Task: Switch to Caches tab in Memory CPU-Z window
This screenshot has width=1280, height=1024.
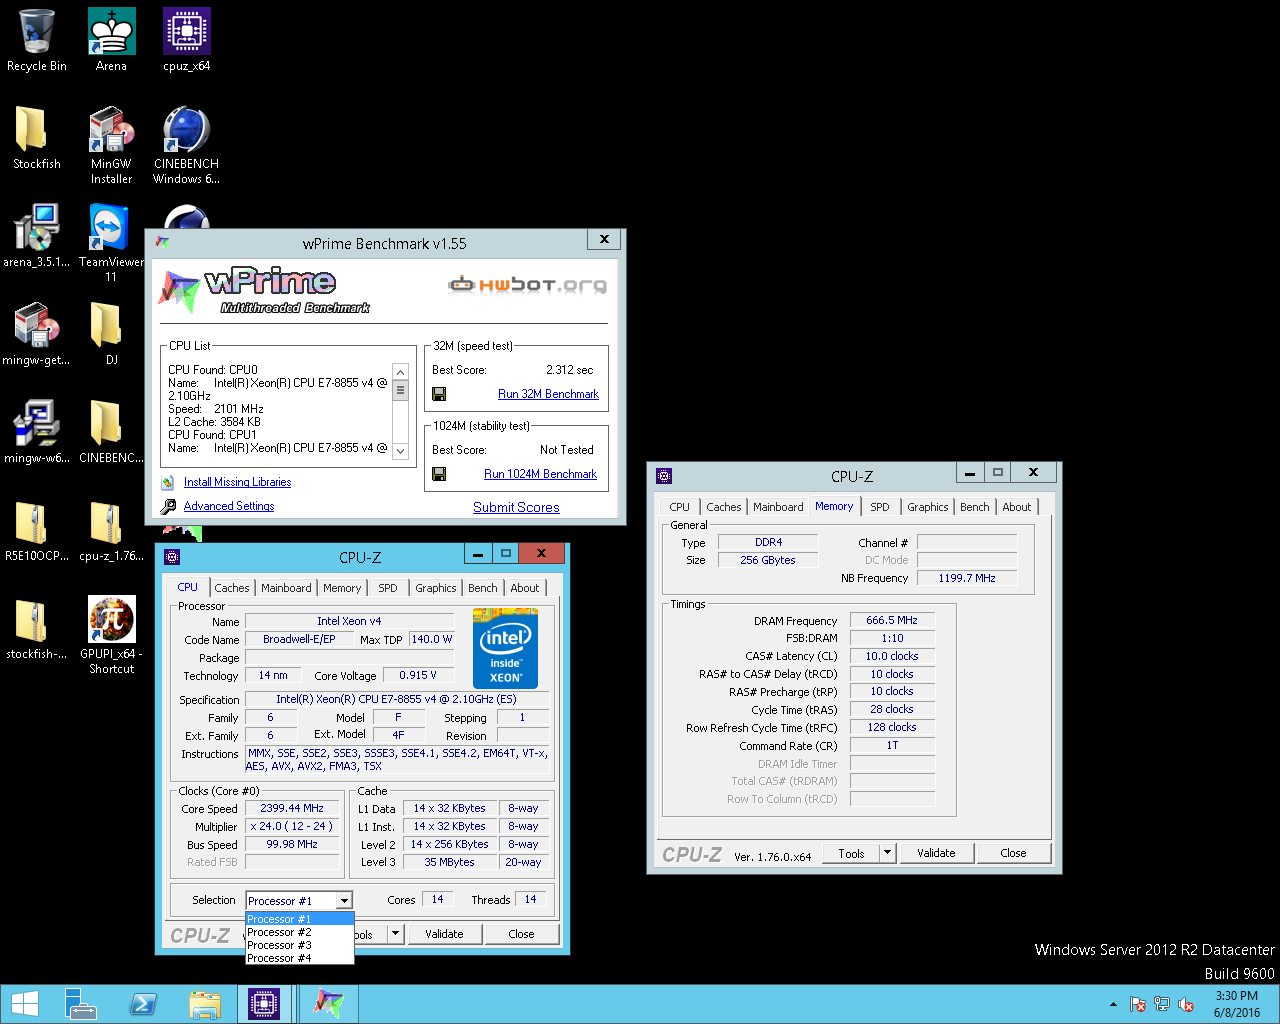Action: click(723, 507)
